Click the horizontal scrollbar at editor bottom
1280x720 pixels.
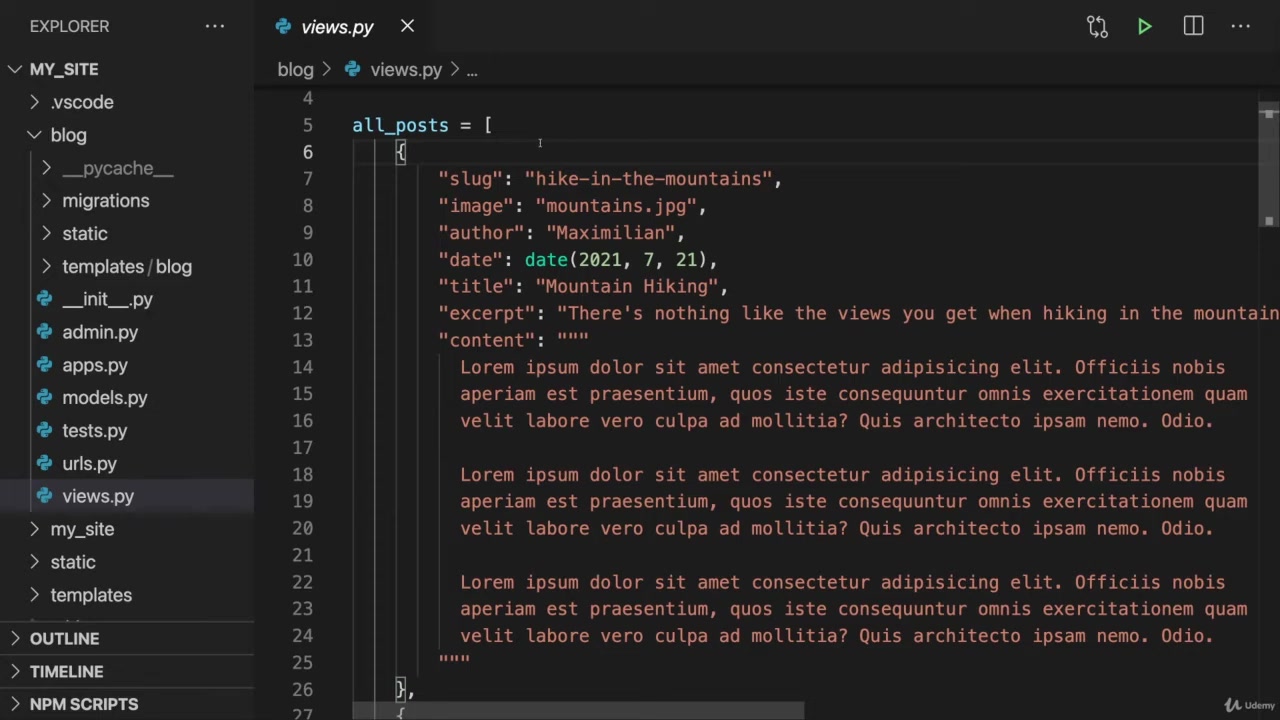click(578, 711)
